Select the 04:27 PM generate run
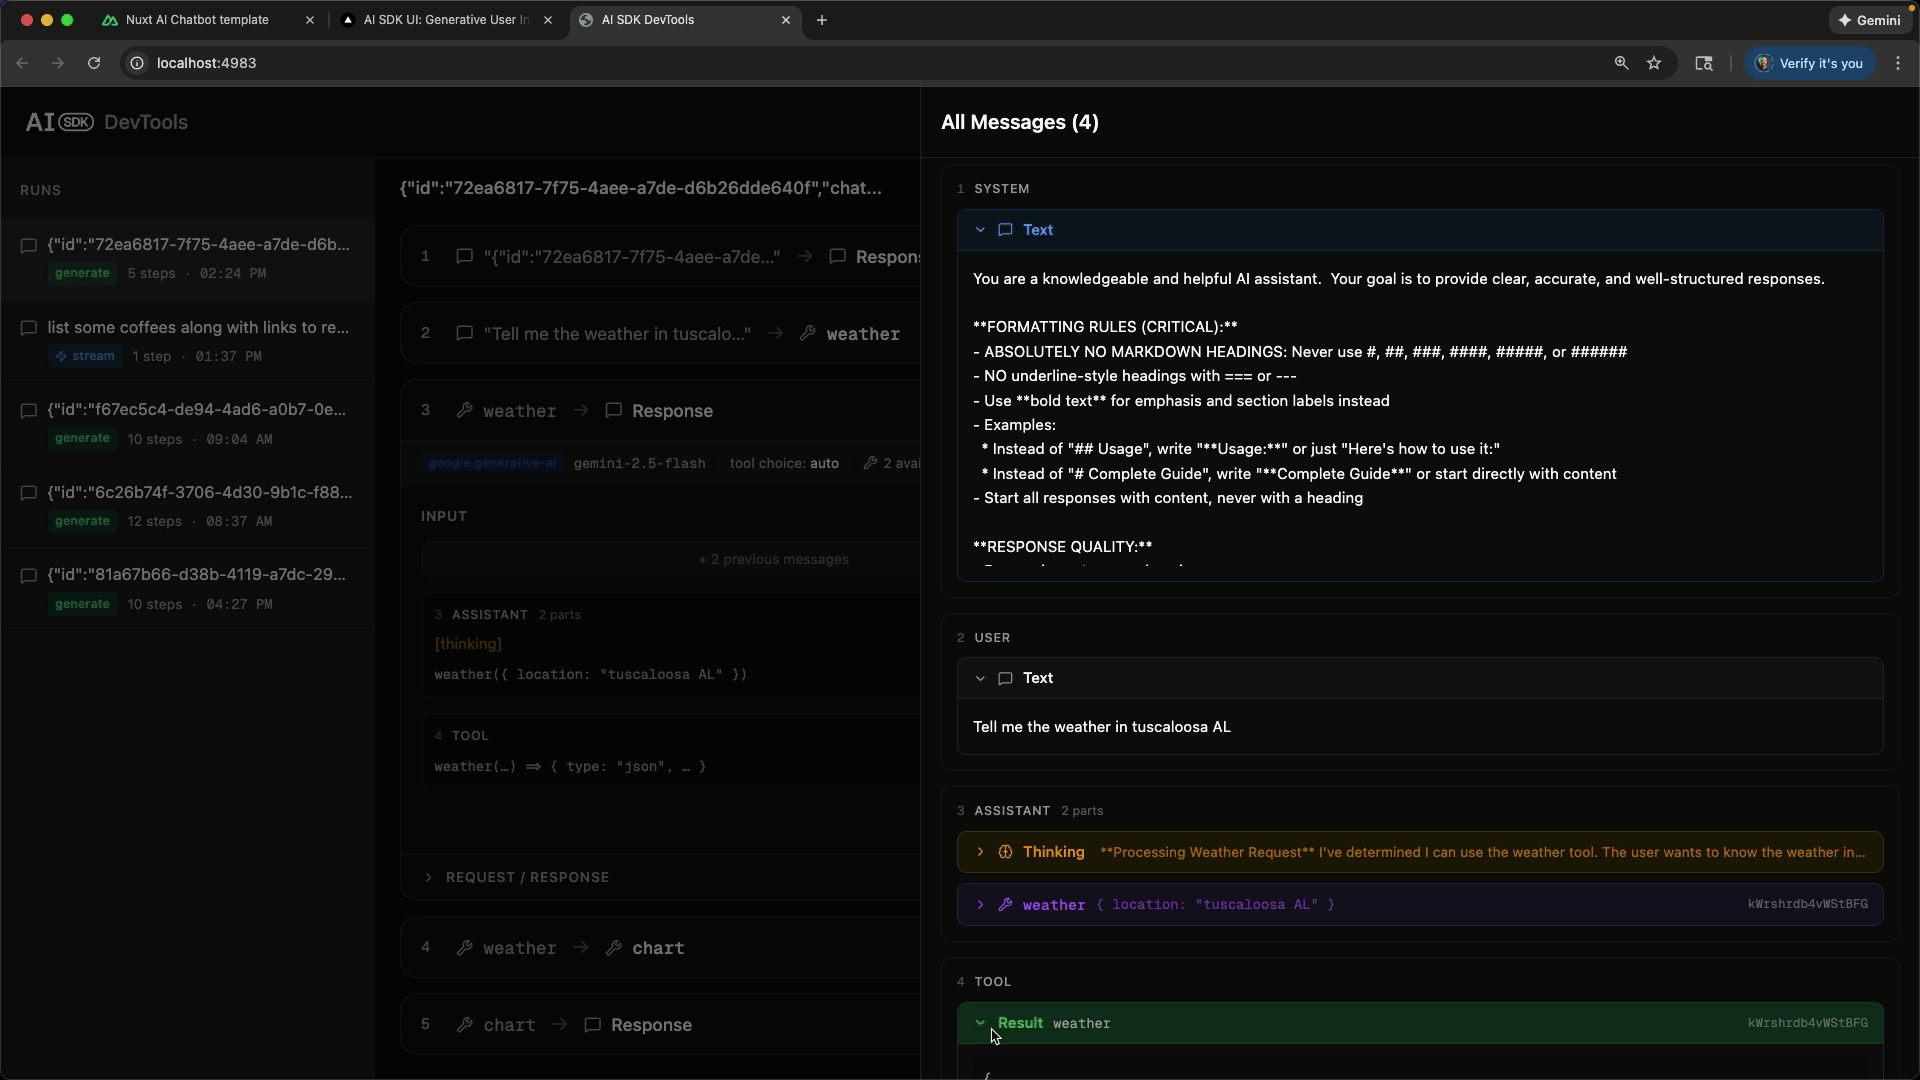The height and width of the screenshot is (1080, 1920). coord(188,590)
